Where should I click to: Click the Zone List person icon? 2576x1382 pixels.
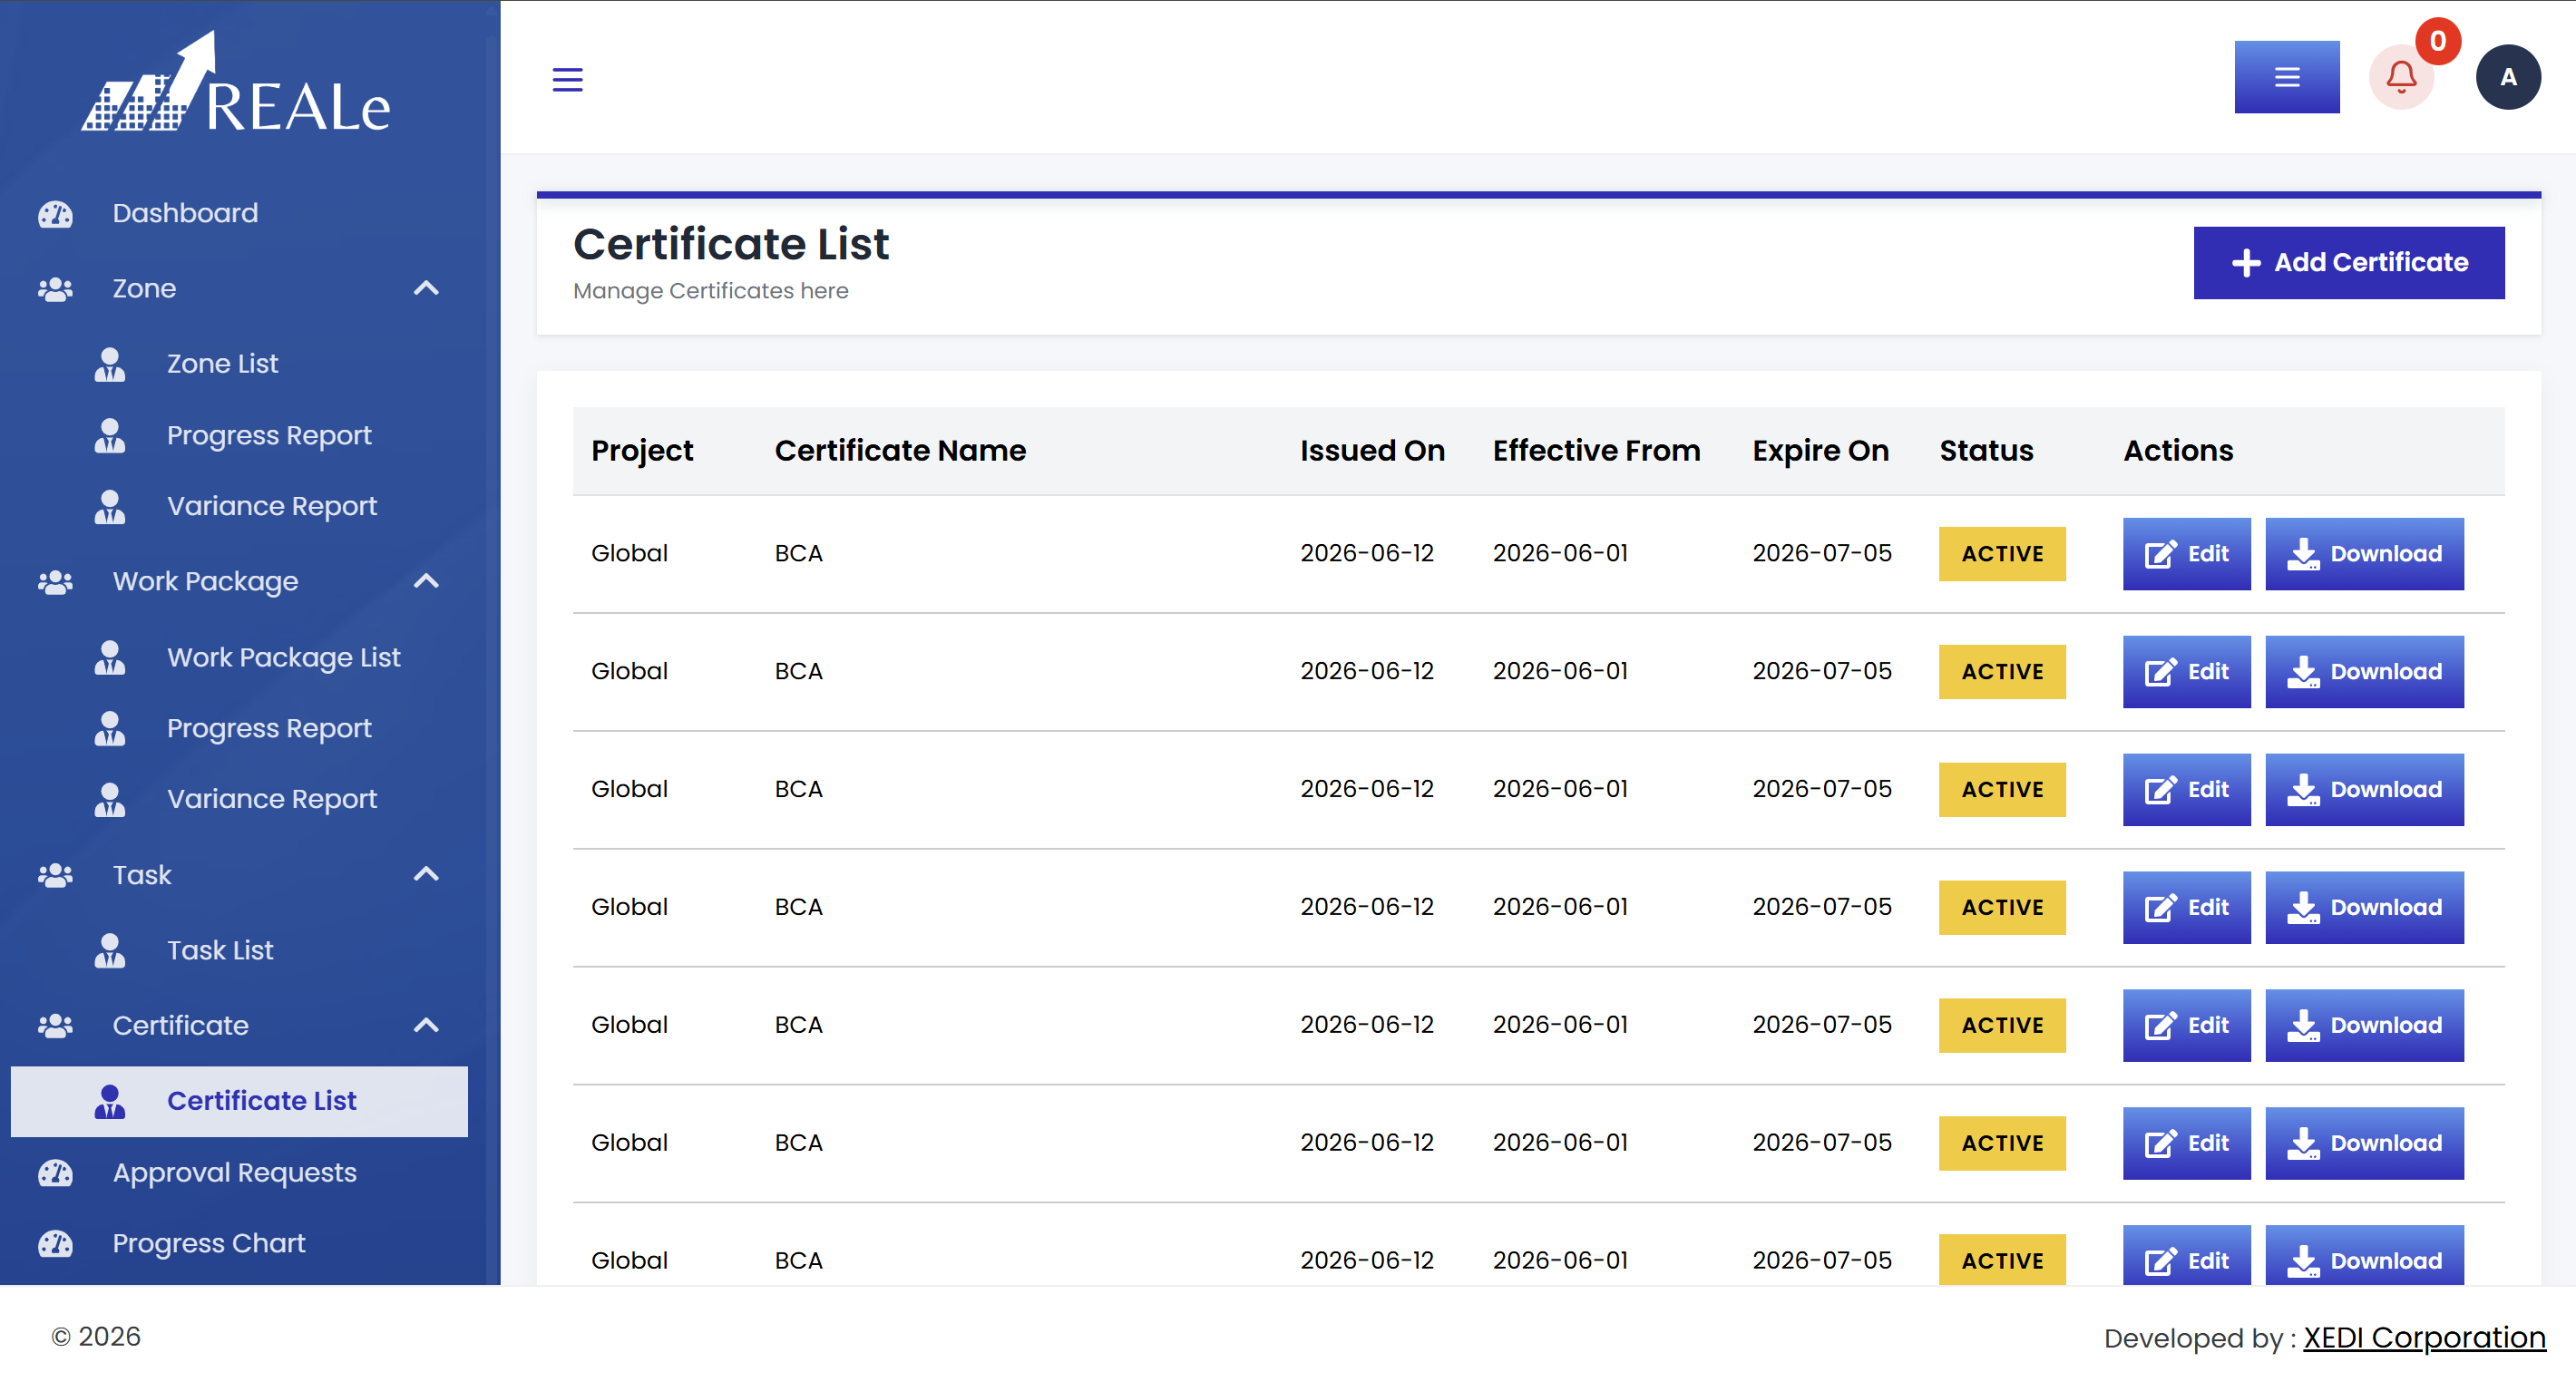pyautogui.click(x=110, y=364)
